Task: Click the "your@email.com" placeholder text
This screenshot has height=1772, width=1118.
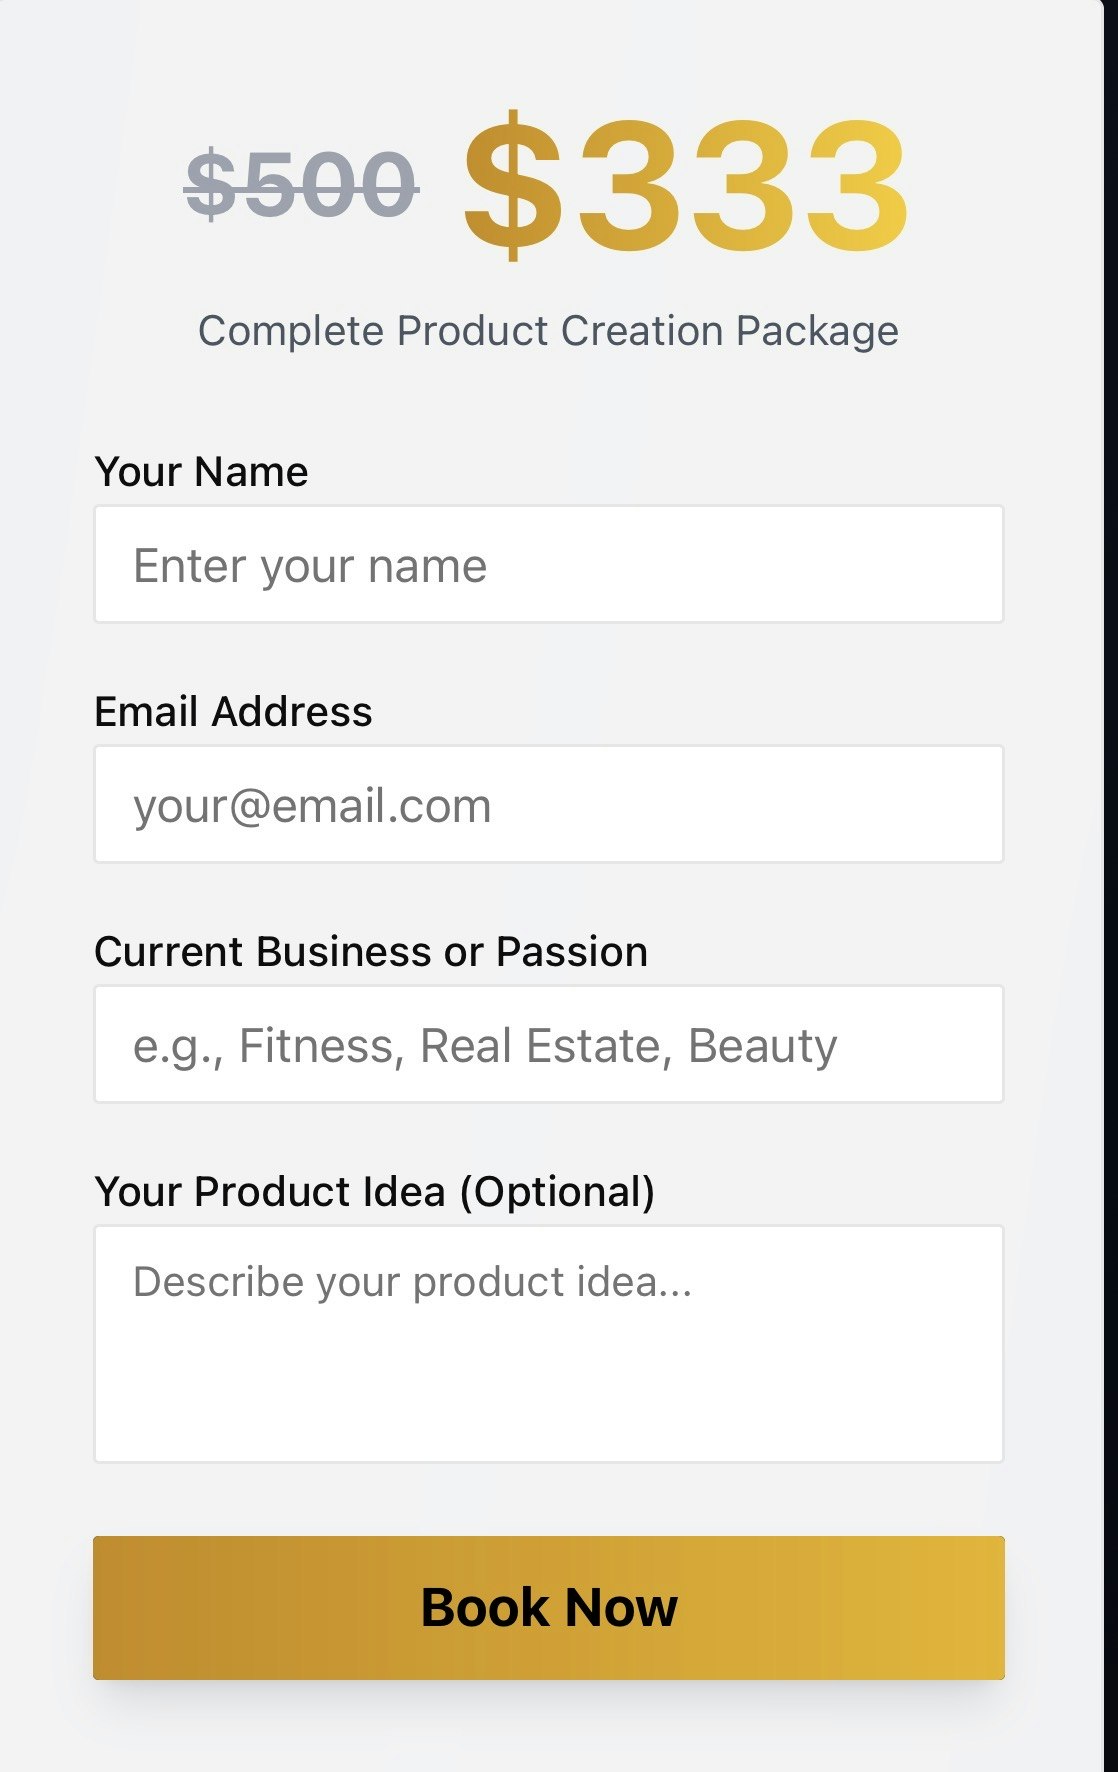Action: pyautogui.click(x=312, y=806)
